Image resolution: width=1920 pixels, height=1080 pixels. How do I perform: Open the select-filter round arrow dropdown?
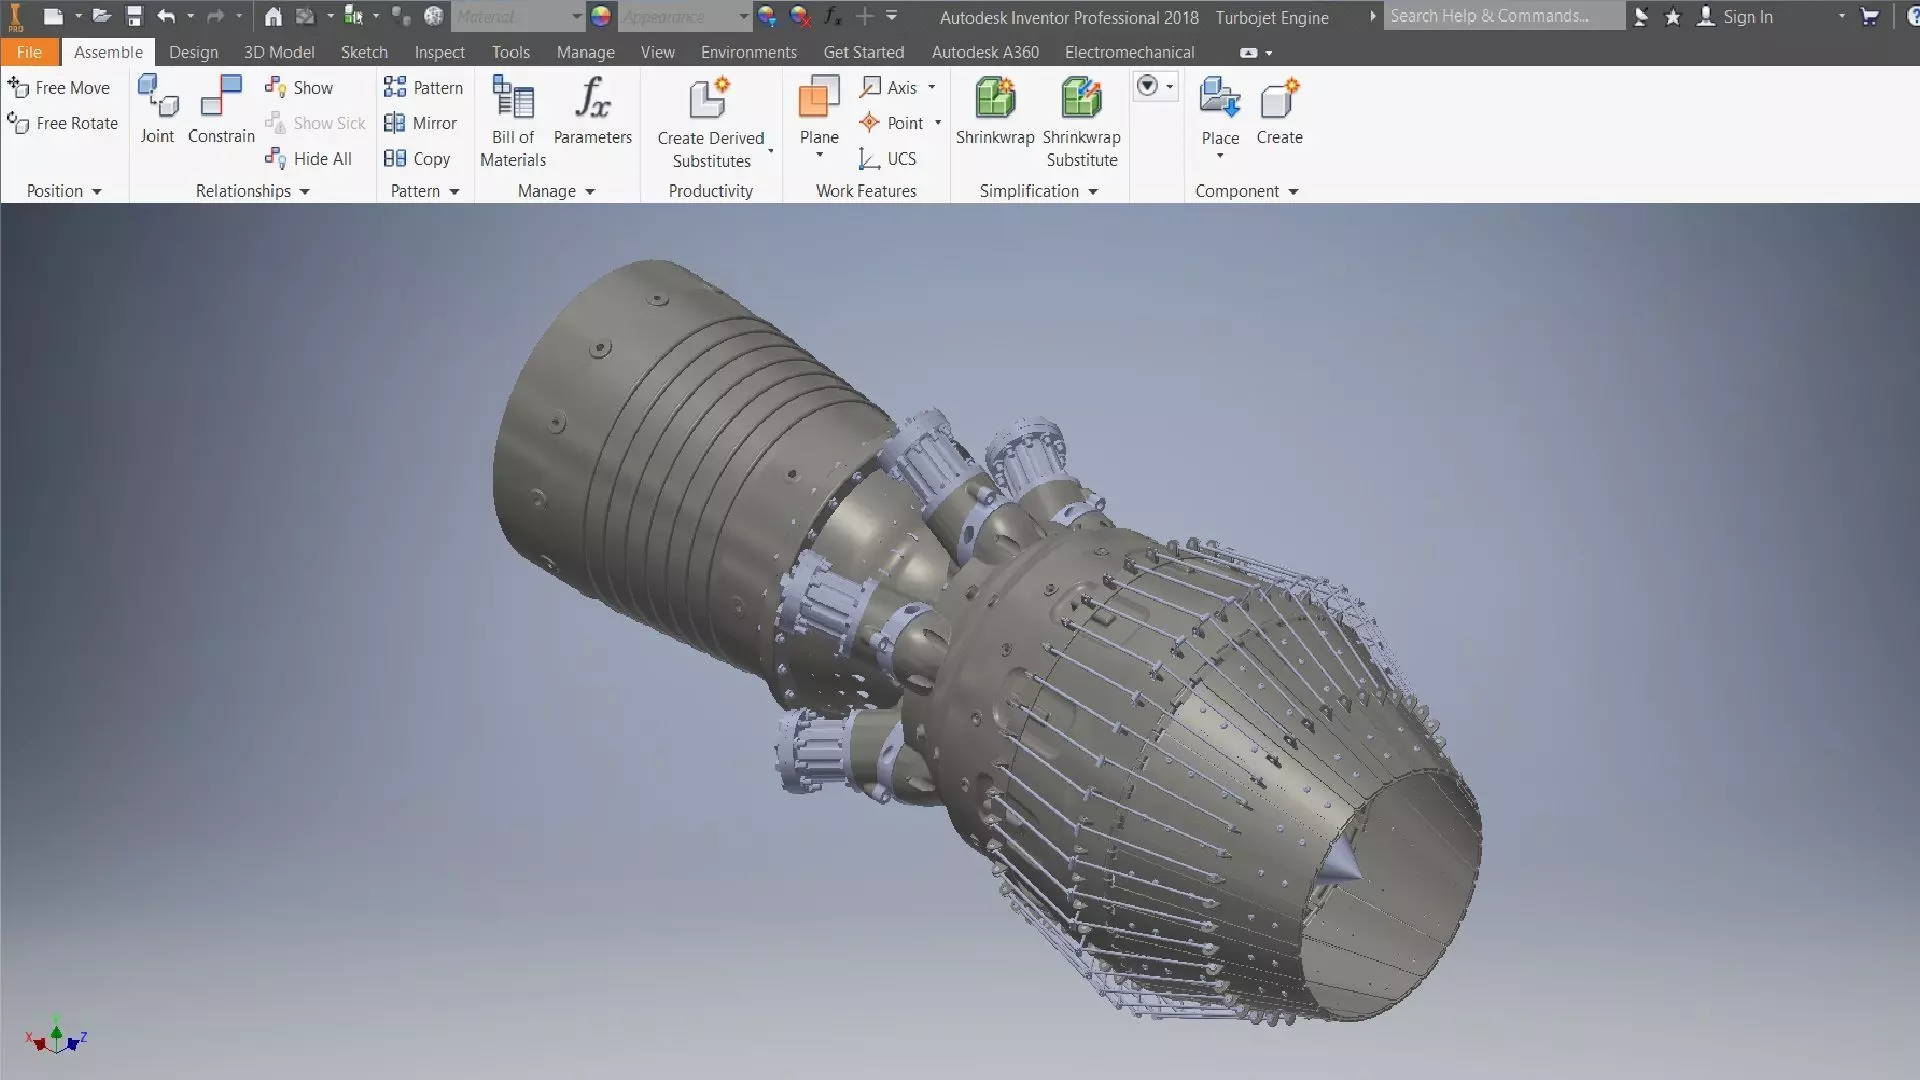pos(1155,87)
